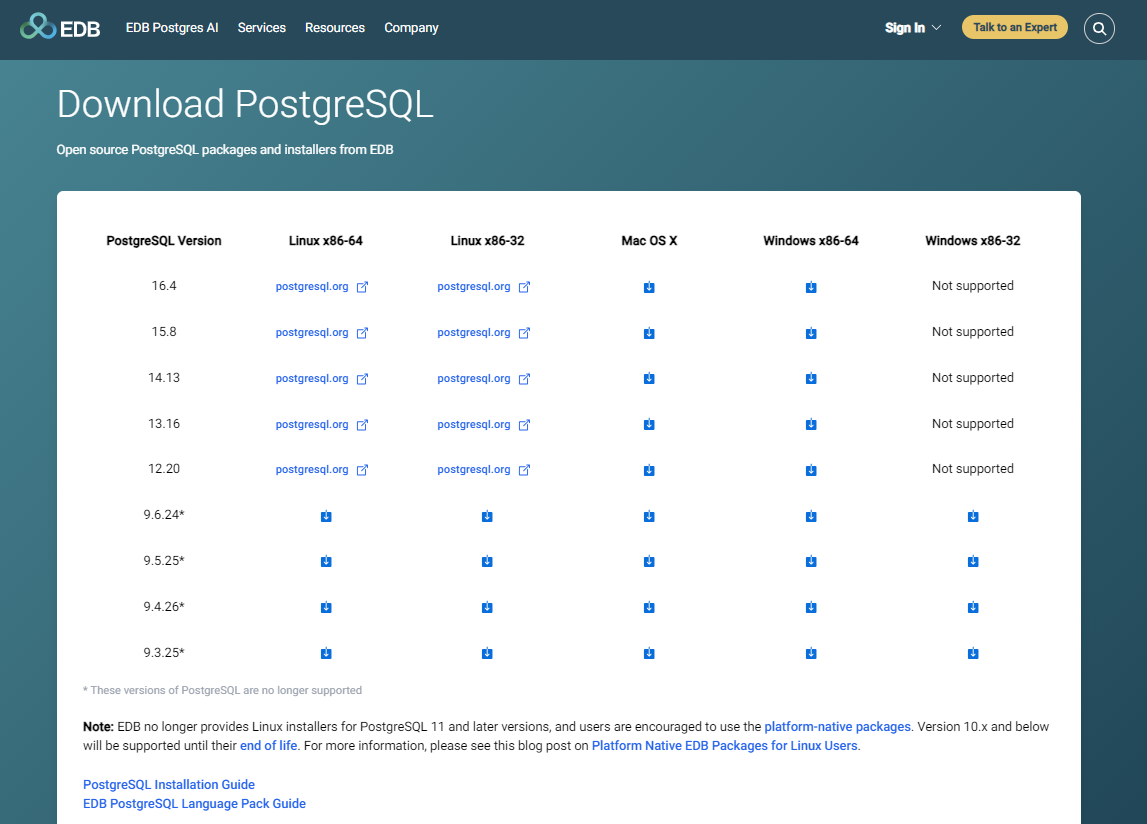
Task: Open the EDB Postgres AI menu
Action: tap(172, 28)
